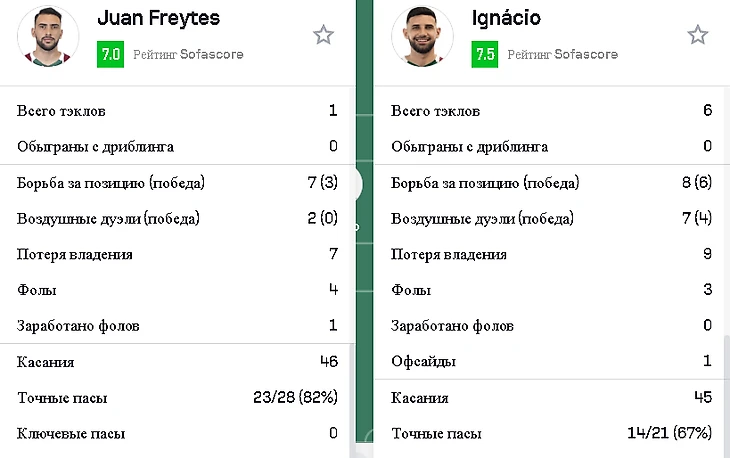
Task: Click the star icon beside Ignácio
Action: click(697, 36)
